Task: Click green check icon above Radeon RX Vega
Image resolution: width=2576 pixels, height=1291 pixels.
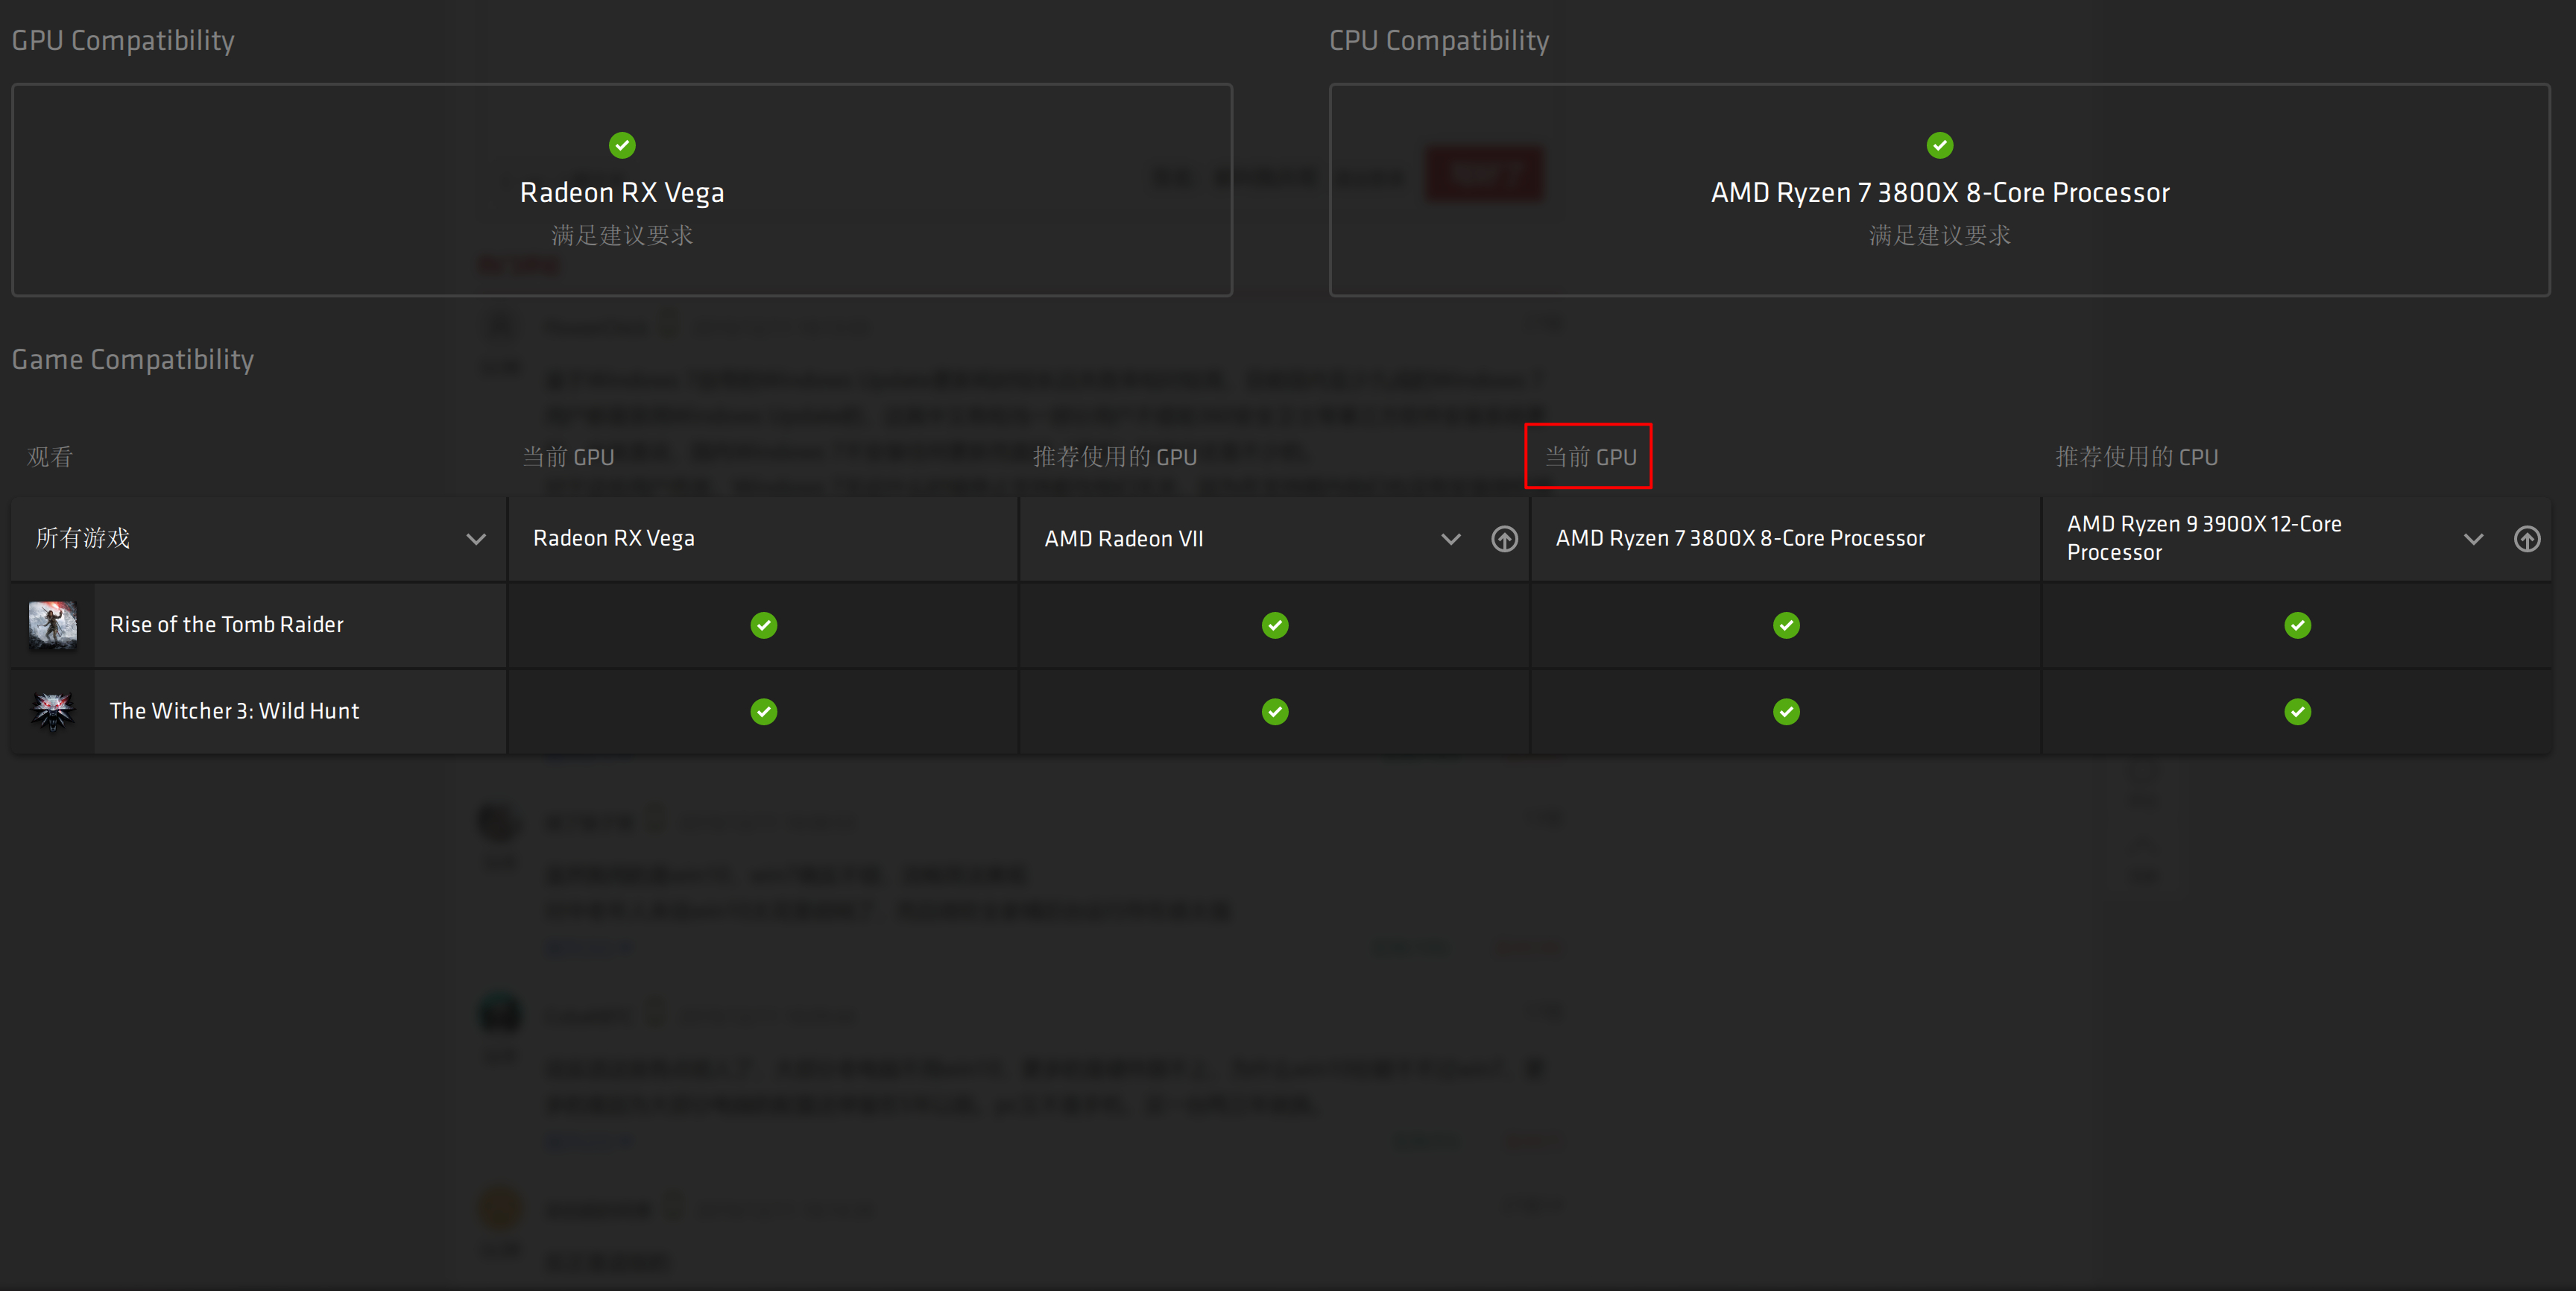Action: pyautogui.click(x=622, y=145)
